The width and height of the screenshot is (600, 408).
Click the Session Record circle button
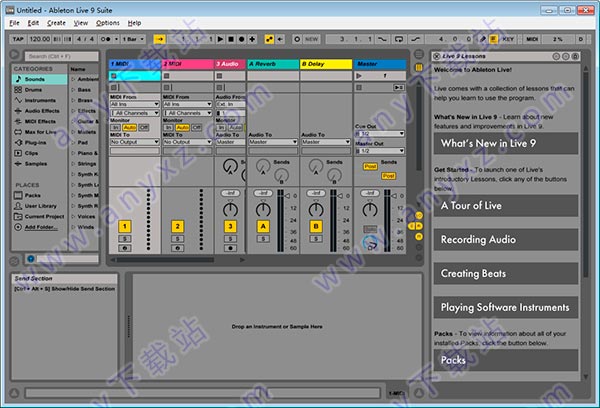[297, 39]
